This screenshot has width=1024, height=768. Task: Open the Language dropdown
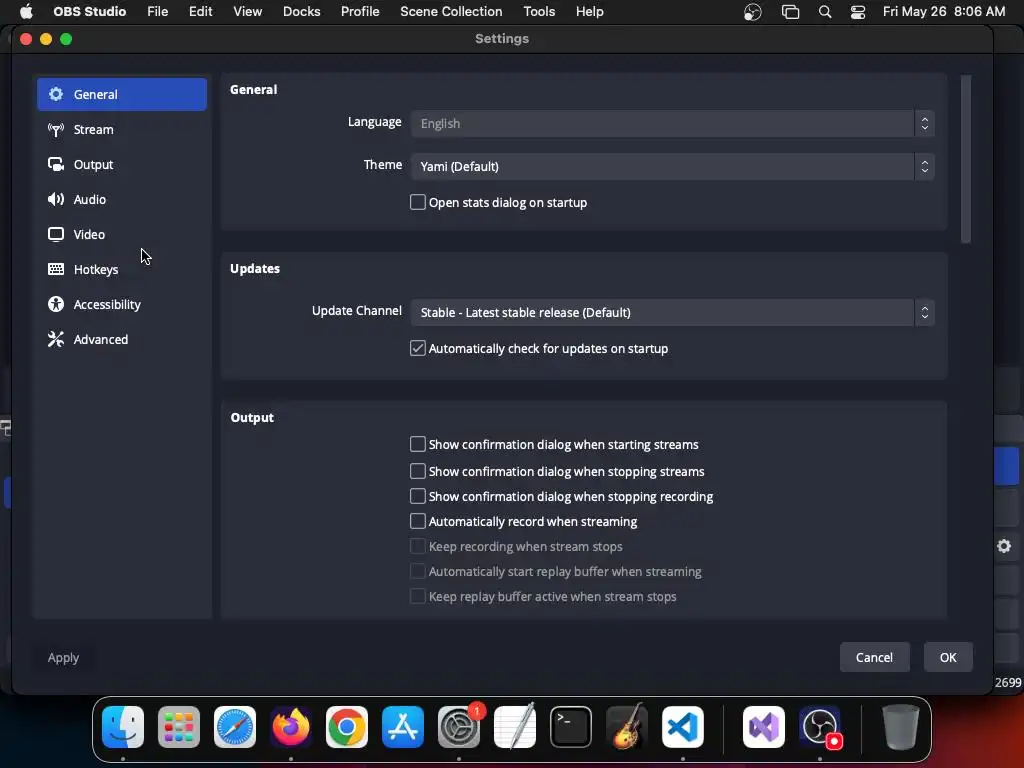point(673,123)
